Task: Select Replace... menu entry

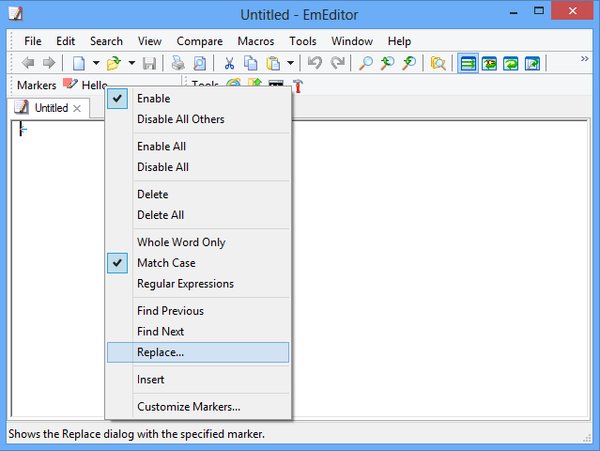Action: pyautogui.click(x=198, y=352)
